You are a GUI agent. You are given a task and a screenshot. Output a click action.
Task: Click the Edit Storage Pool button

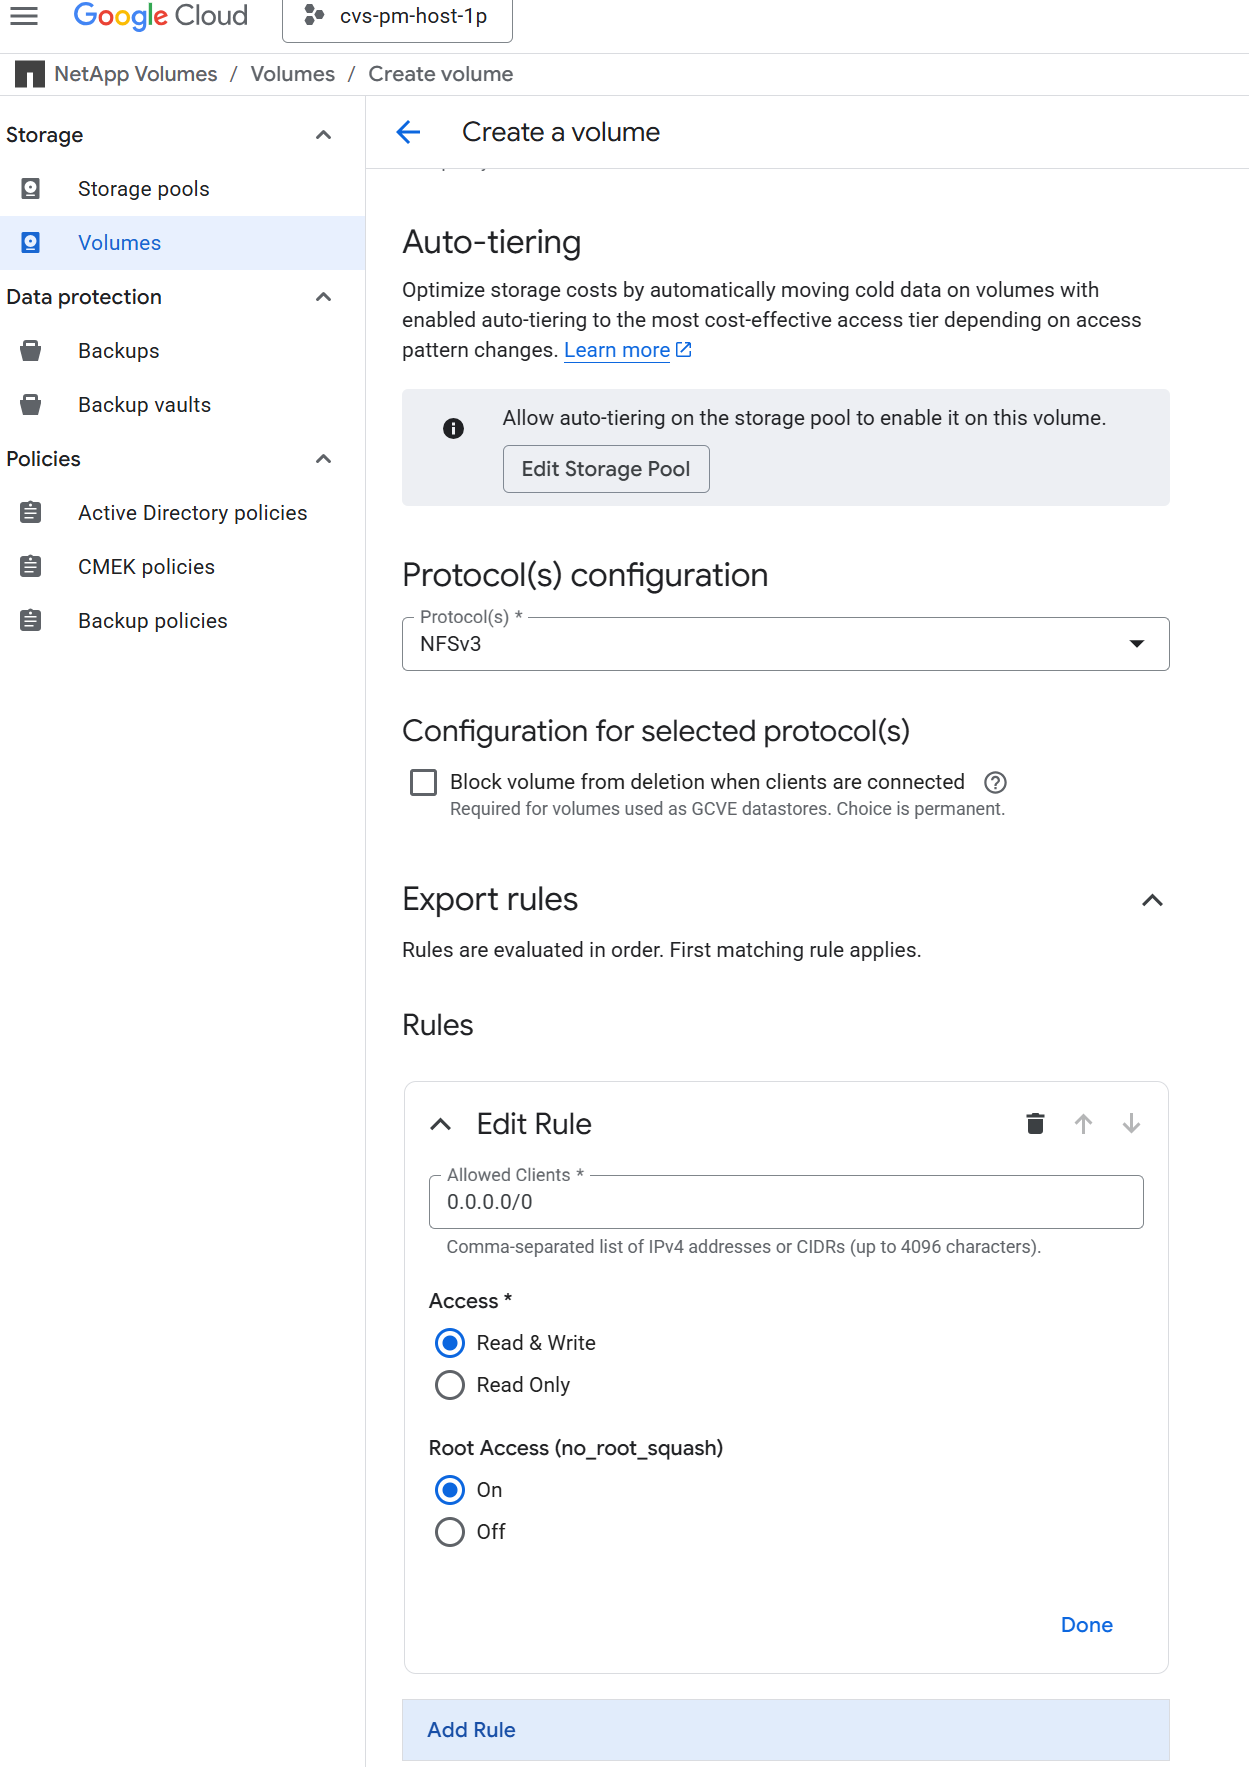[x=606, y=469]
